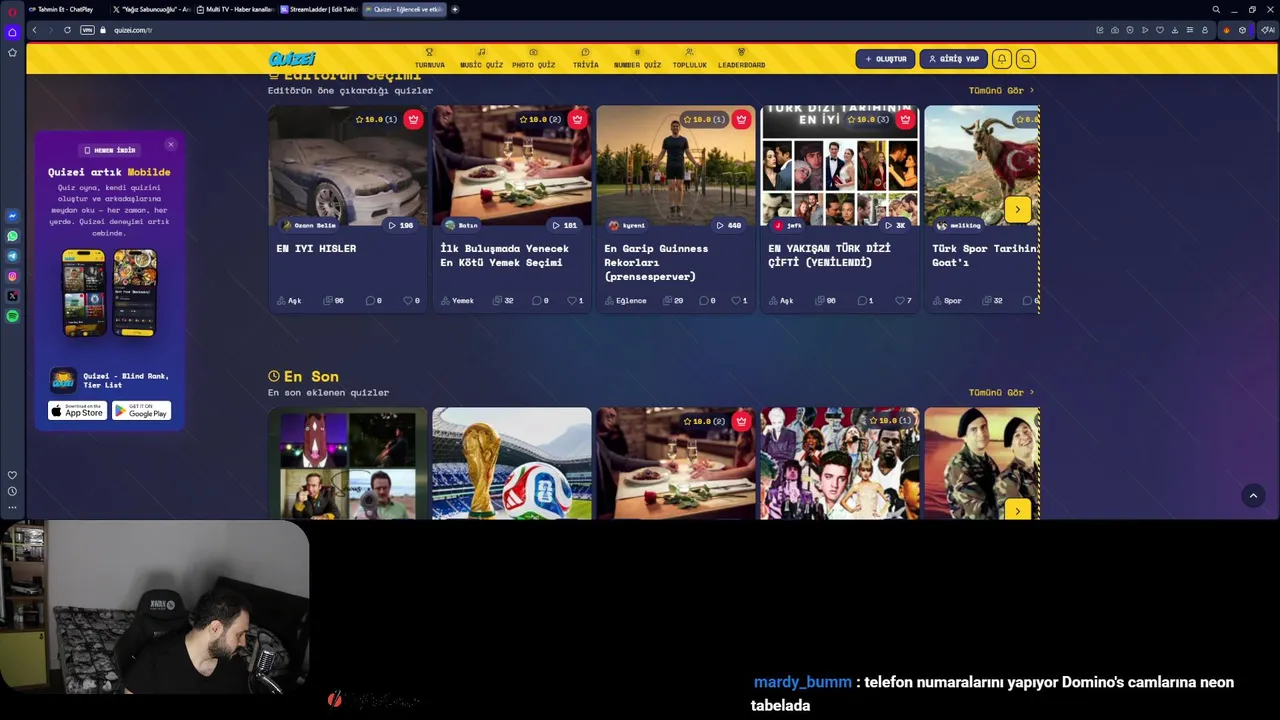
Task: Go to Photo Quiz section
Action: coord(533,59)
